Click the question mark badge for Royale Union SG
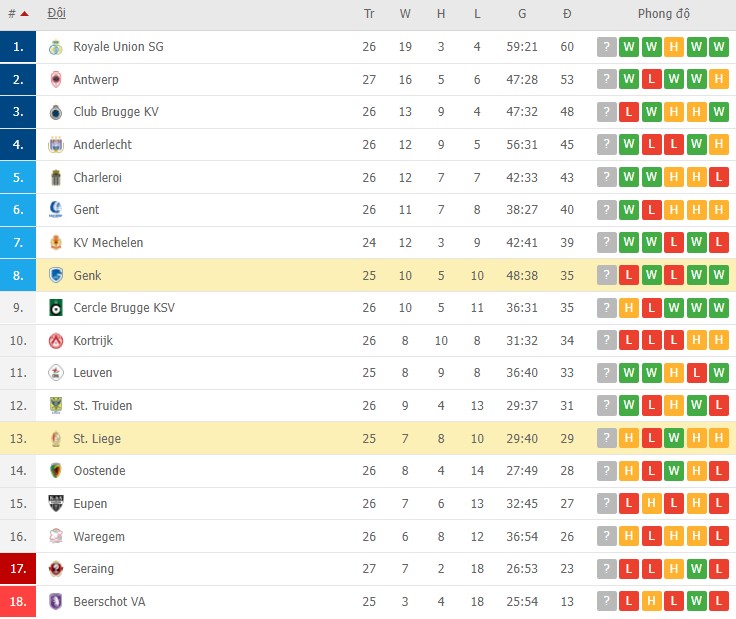736x619 pixels. (x=606, y=47)
